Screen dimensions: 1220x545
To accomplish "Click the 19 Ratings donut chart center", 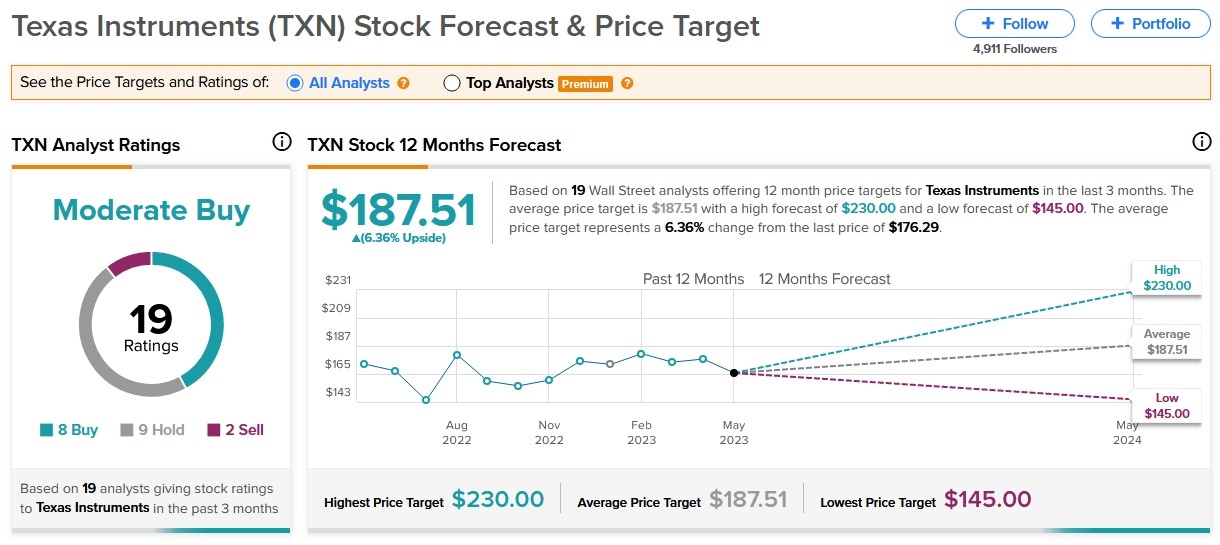I will [151, 326].
